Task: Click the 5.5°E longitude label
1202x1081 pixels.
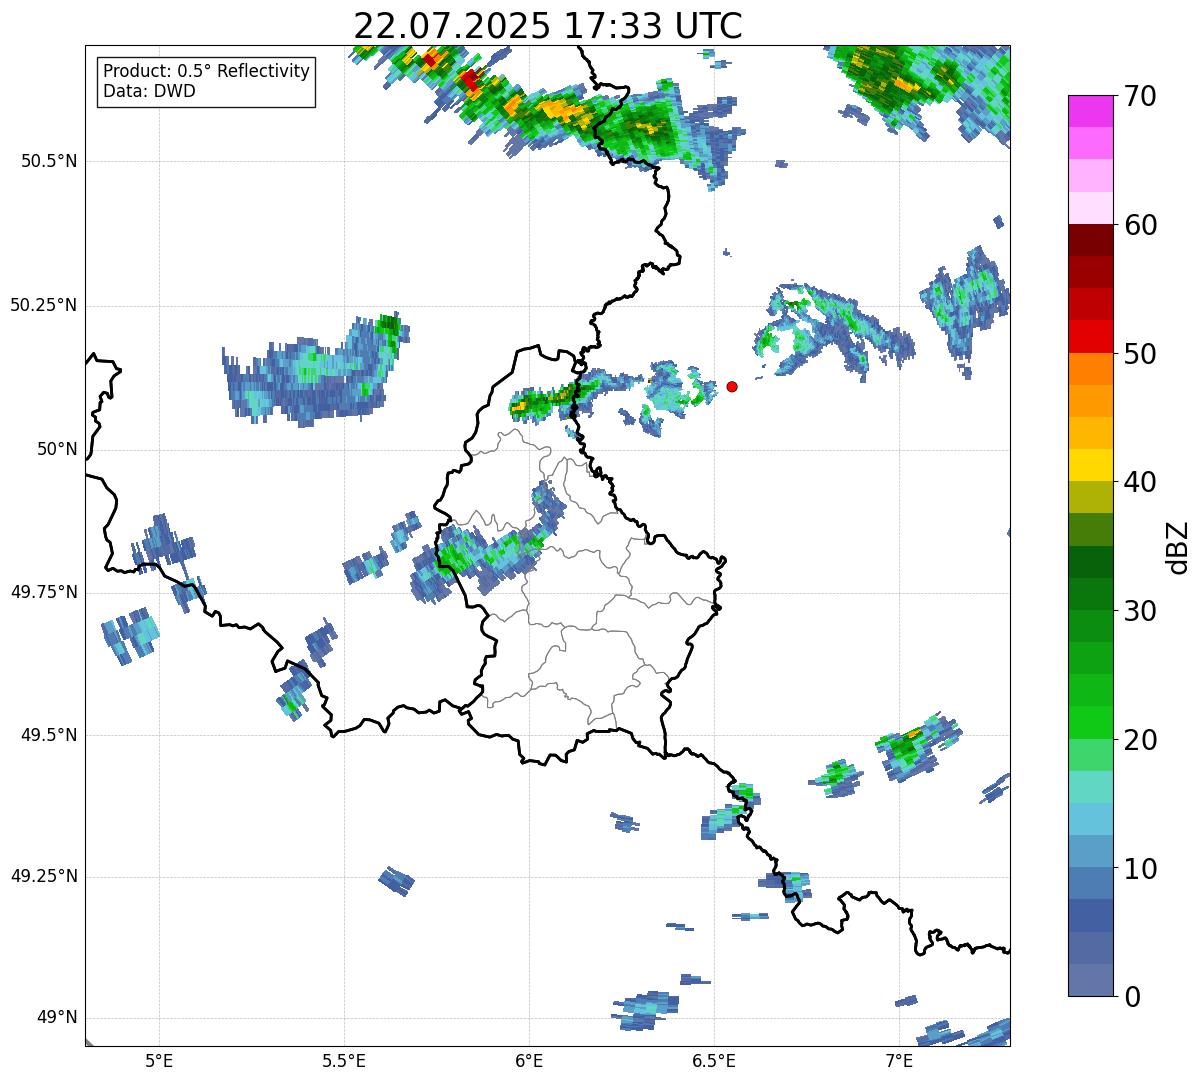Action: point(344,1060)
